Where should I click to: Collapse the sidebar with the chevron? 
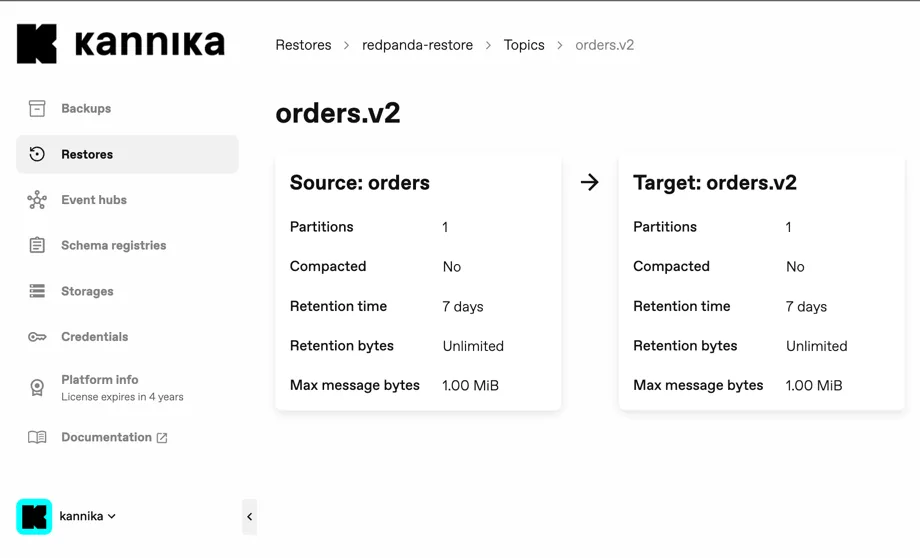(x=249, y=517)
